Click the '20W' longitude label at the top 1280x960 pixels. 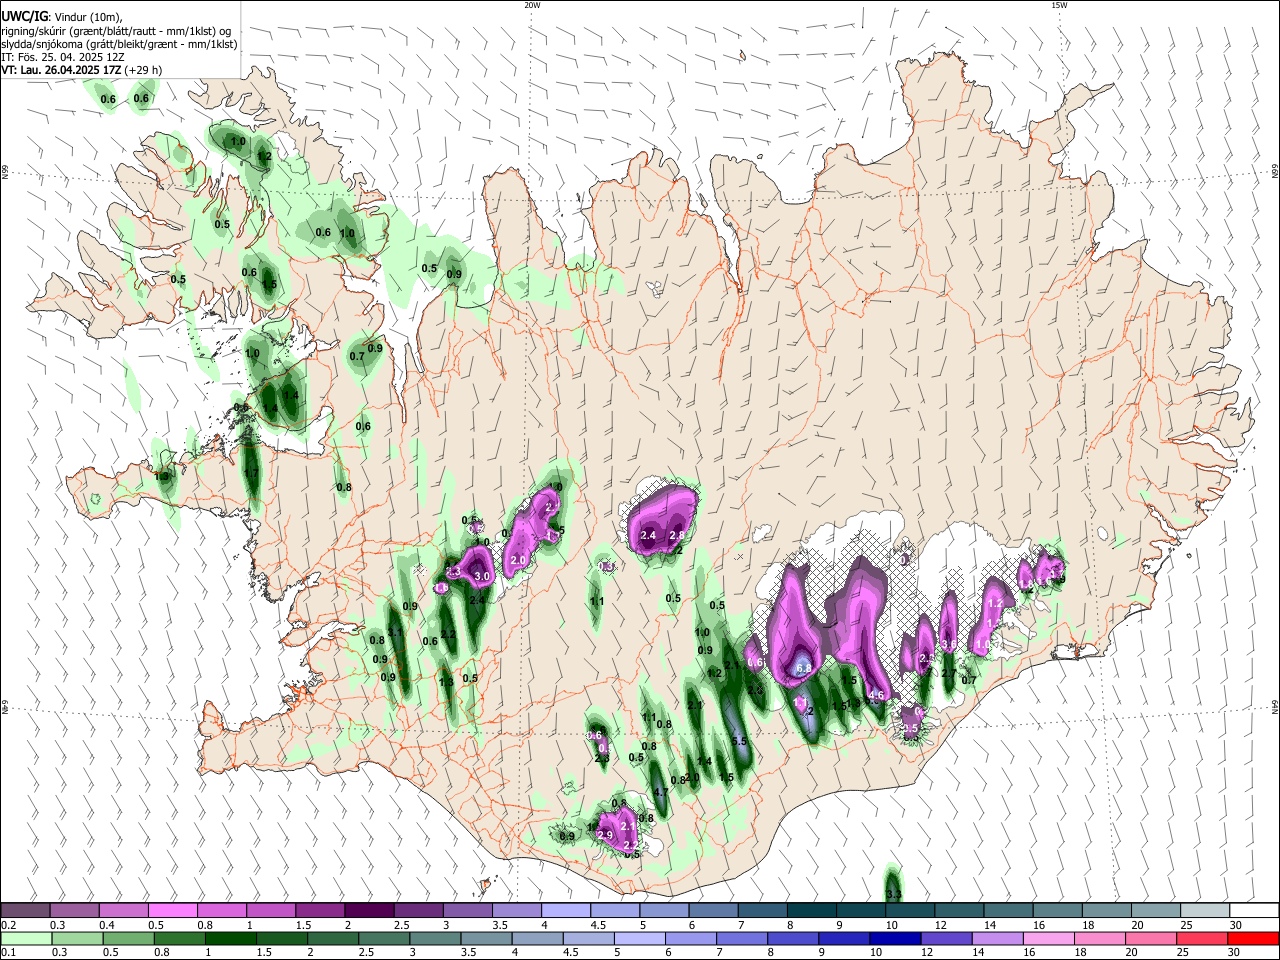[532, 5]
